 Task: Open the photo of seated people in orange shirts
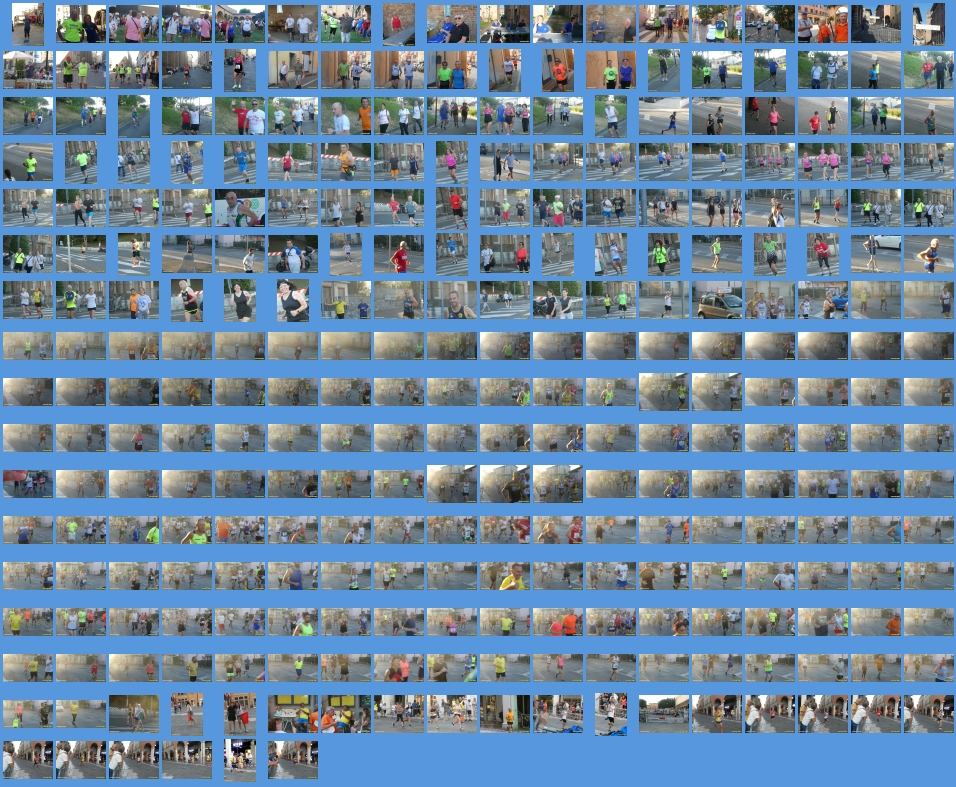[346, 714]
